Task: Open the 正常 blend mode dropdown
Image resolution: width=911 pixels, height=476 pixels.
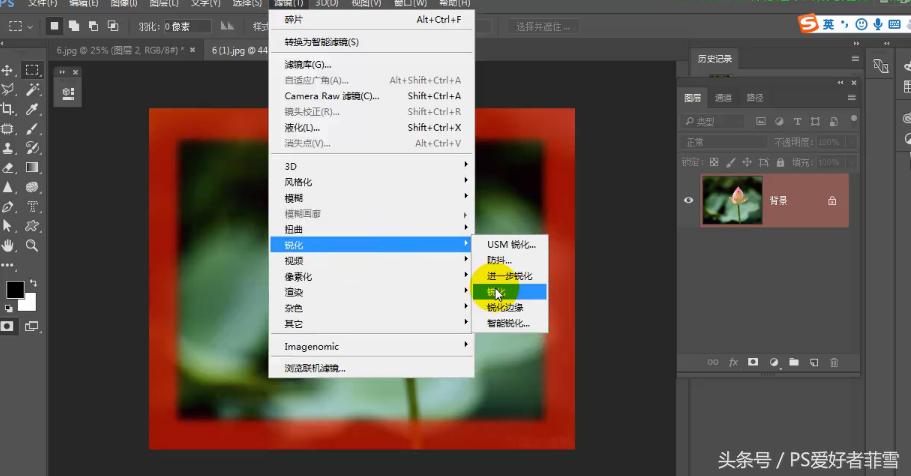Action: (x=724, y=142)
